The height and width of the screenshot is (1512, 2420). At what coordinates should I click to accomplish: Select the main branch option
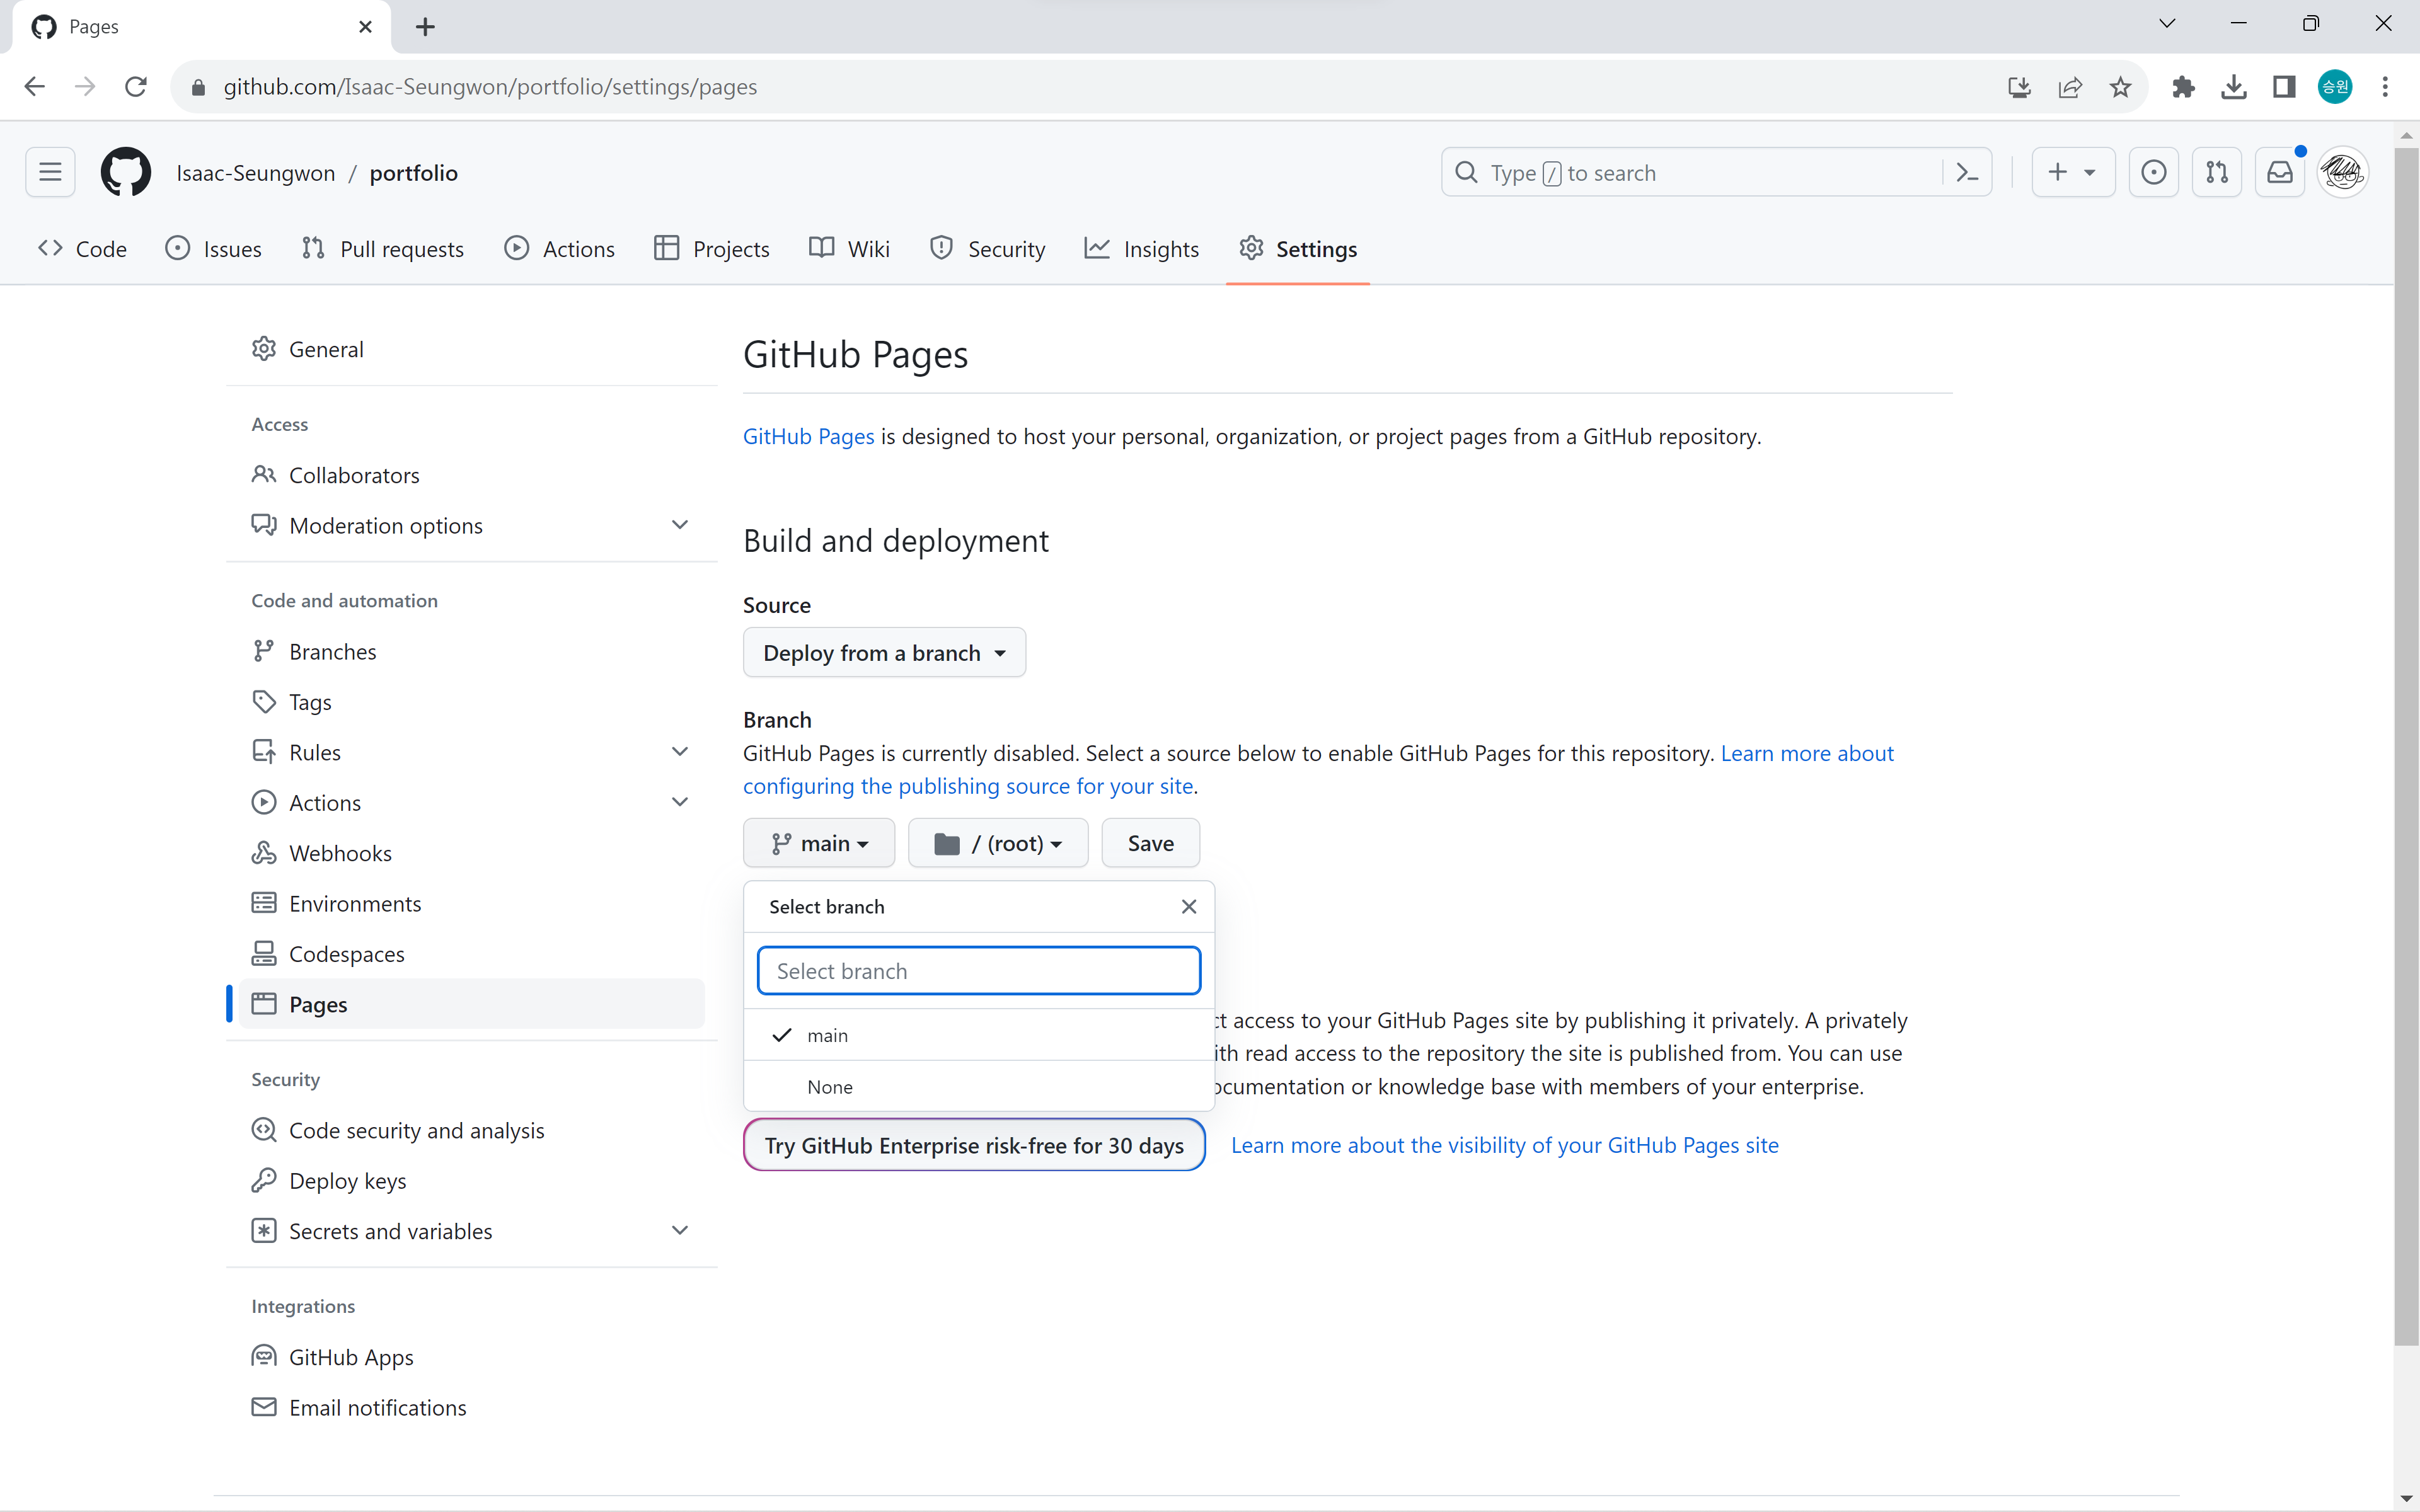point(828,1035)
